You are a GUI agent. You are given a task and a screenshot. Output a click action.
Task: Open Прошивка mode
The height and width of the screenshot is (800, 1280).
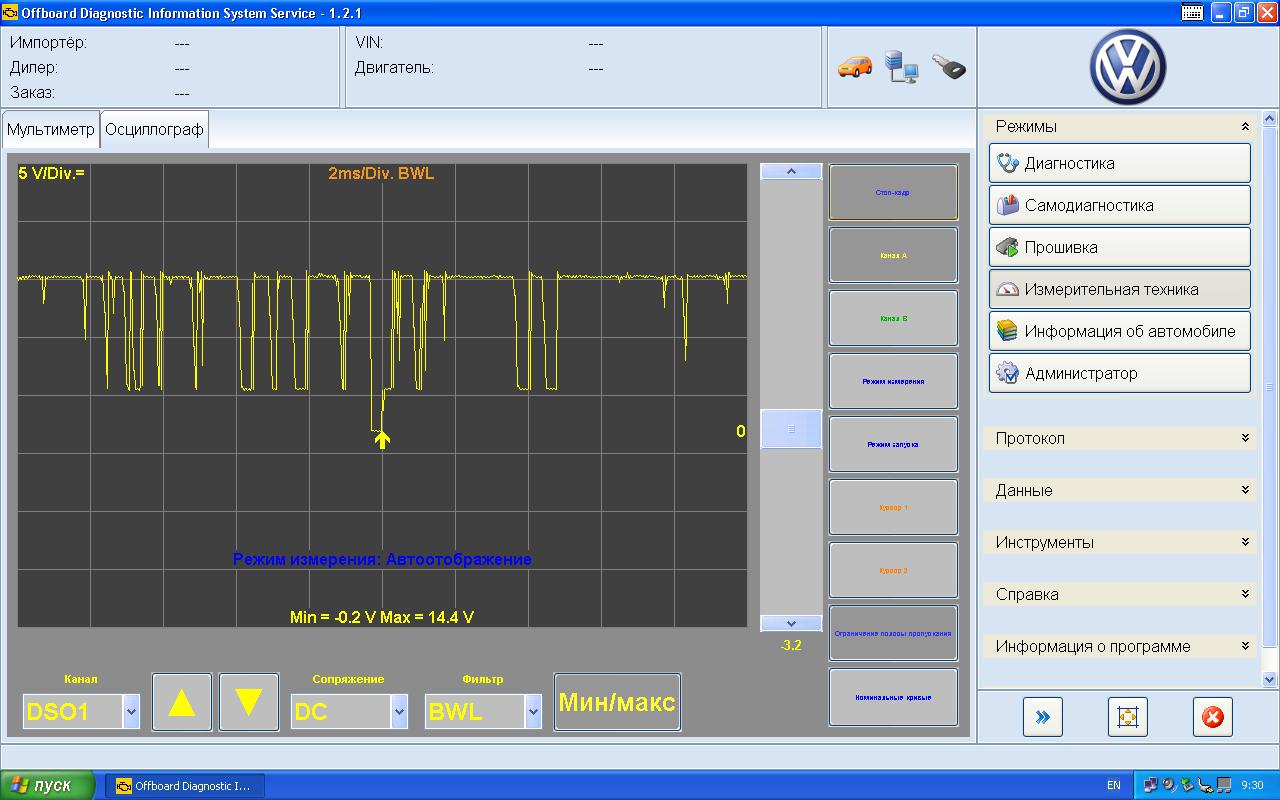click(1120, 247)
